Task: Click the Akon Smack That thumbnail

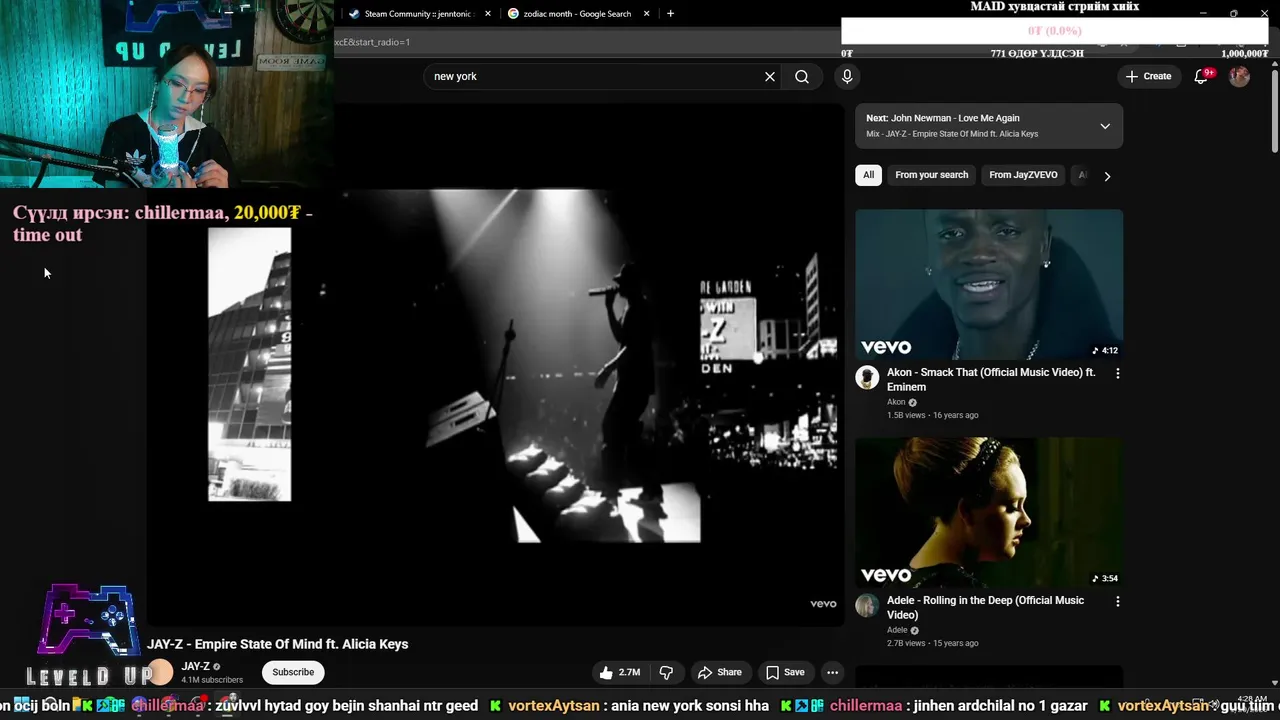Action: [989, 284]
